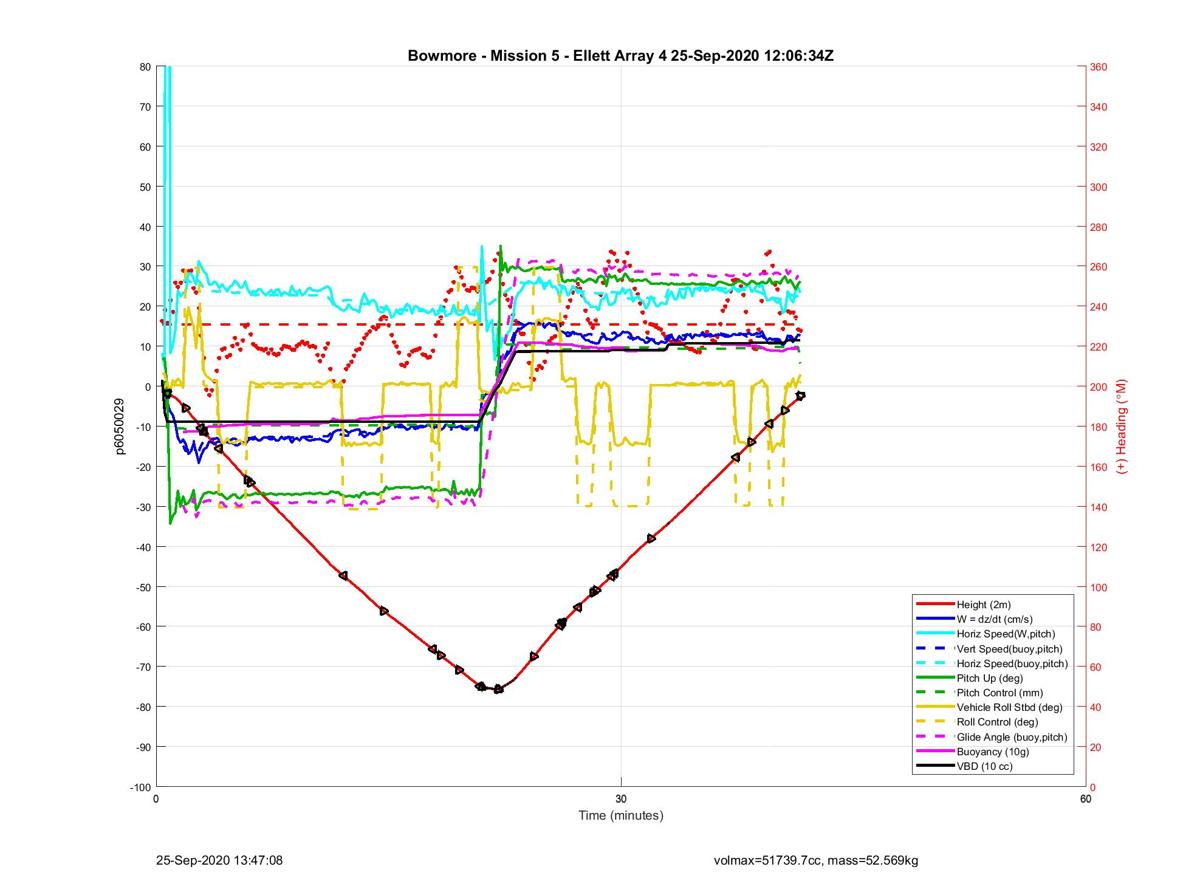Click the 340 heading-axis tick label

click(1100, 107)
